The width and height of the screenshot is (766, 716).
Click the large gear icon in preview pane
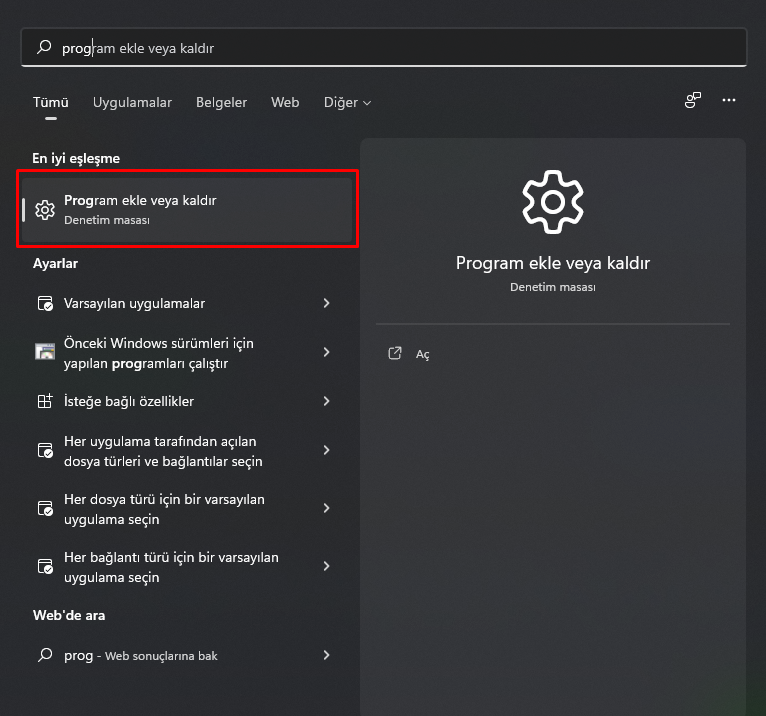click(552, 202)
